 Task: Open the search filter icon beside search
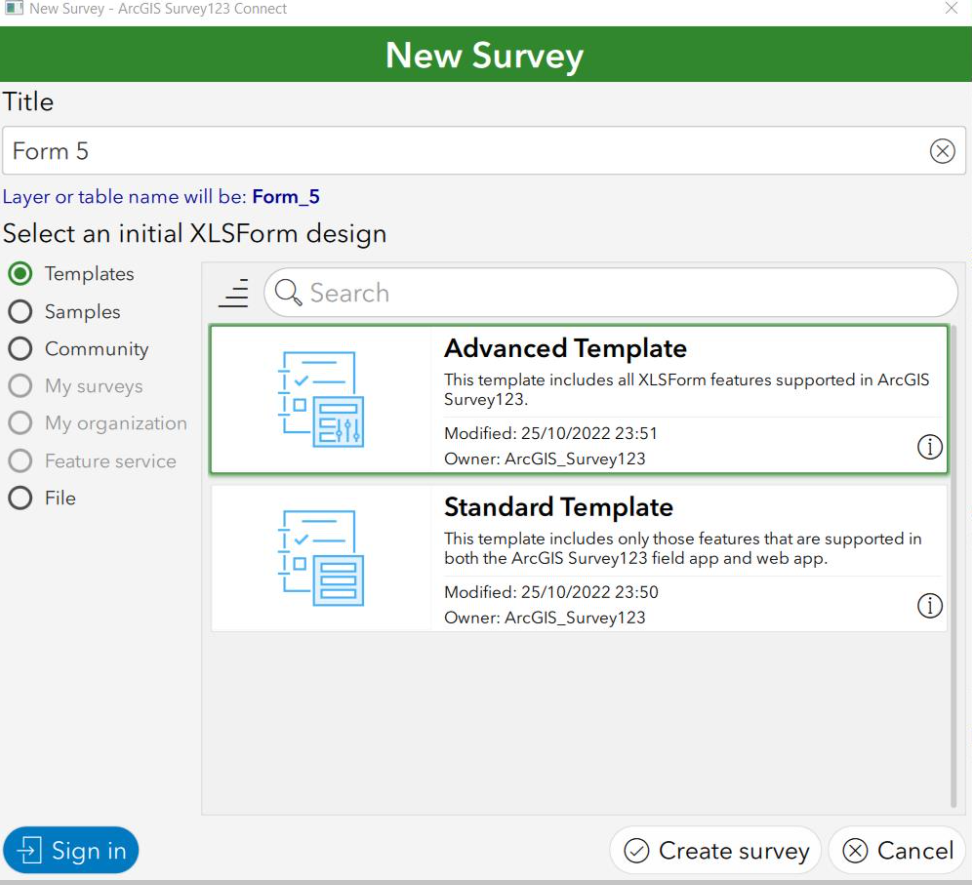point(233,293)
